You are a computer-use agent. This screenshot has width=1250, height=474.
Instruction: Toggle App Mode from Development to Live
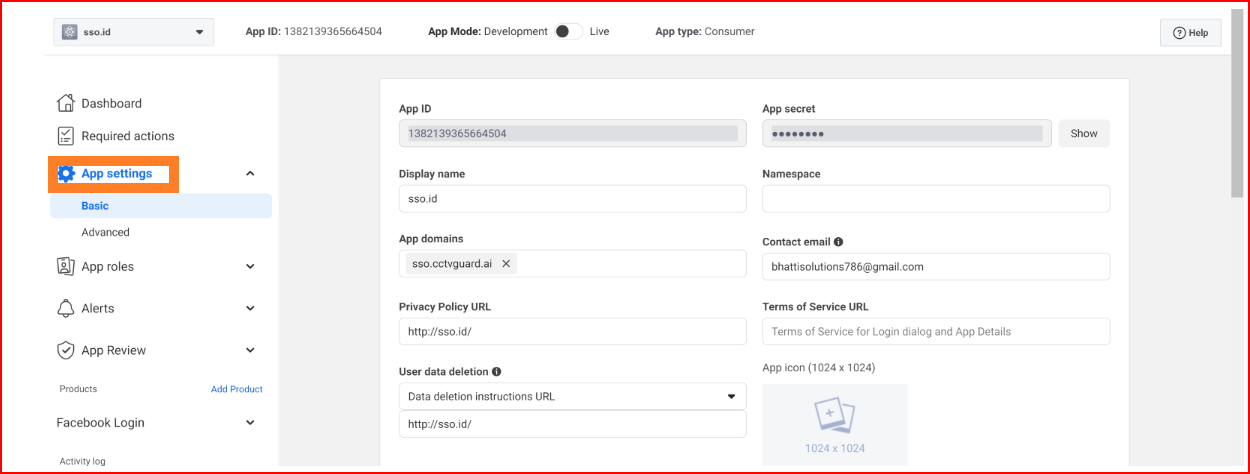pos(568,31)
